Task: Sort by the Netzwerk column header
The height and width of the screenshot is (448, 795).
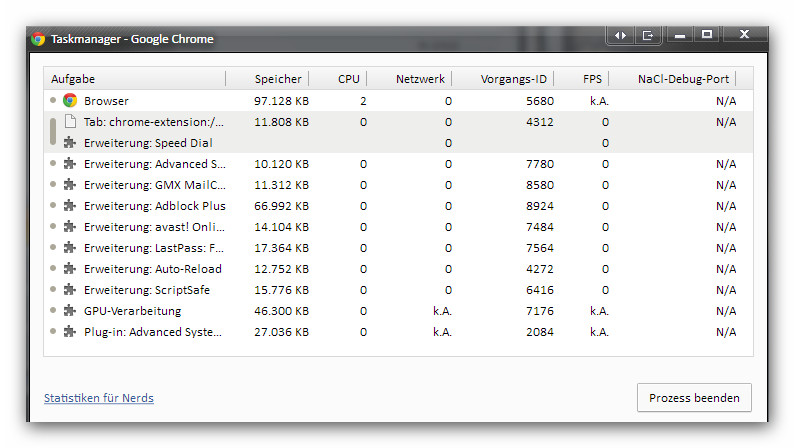Action: [x=409, y=79]
